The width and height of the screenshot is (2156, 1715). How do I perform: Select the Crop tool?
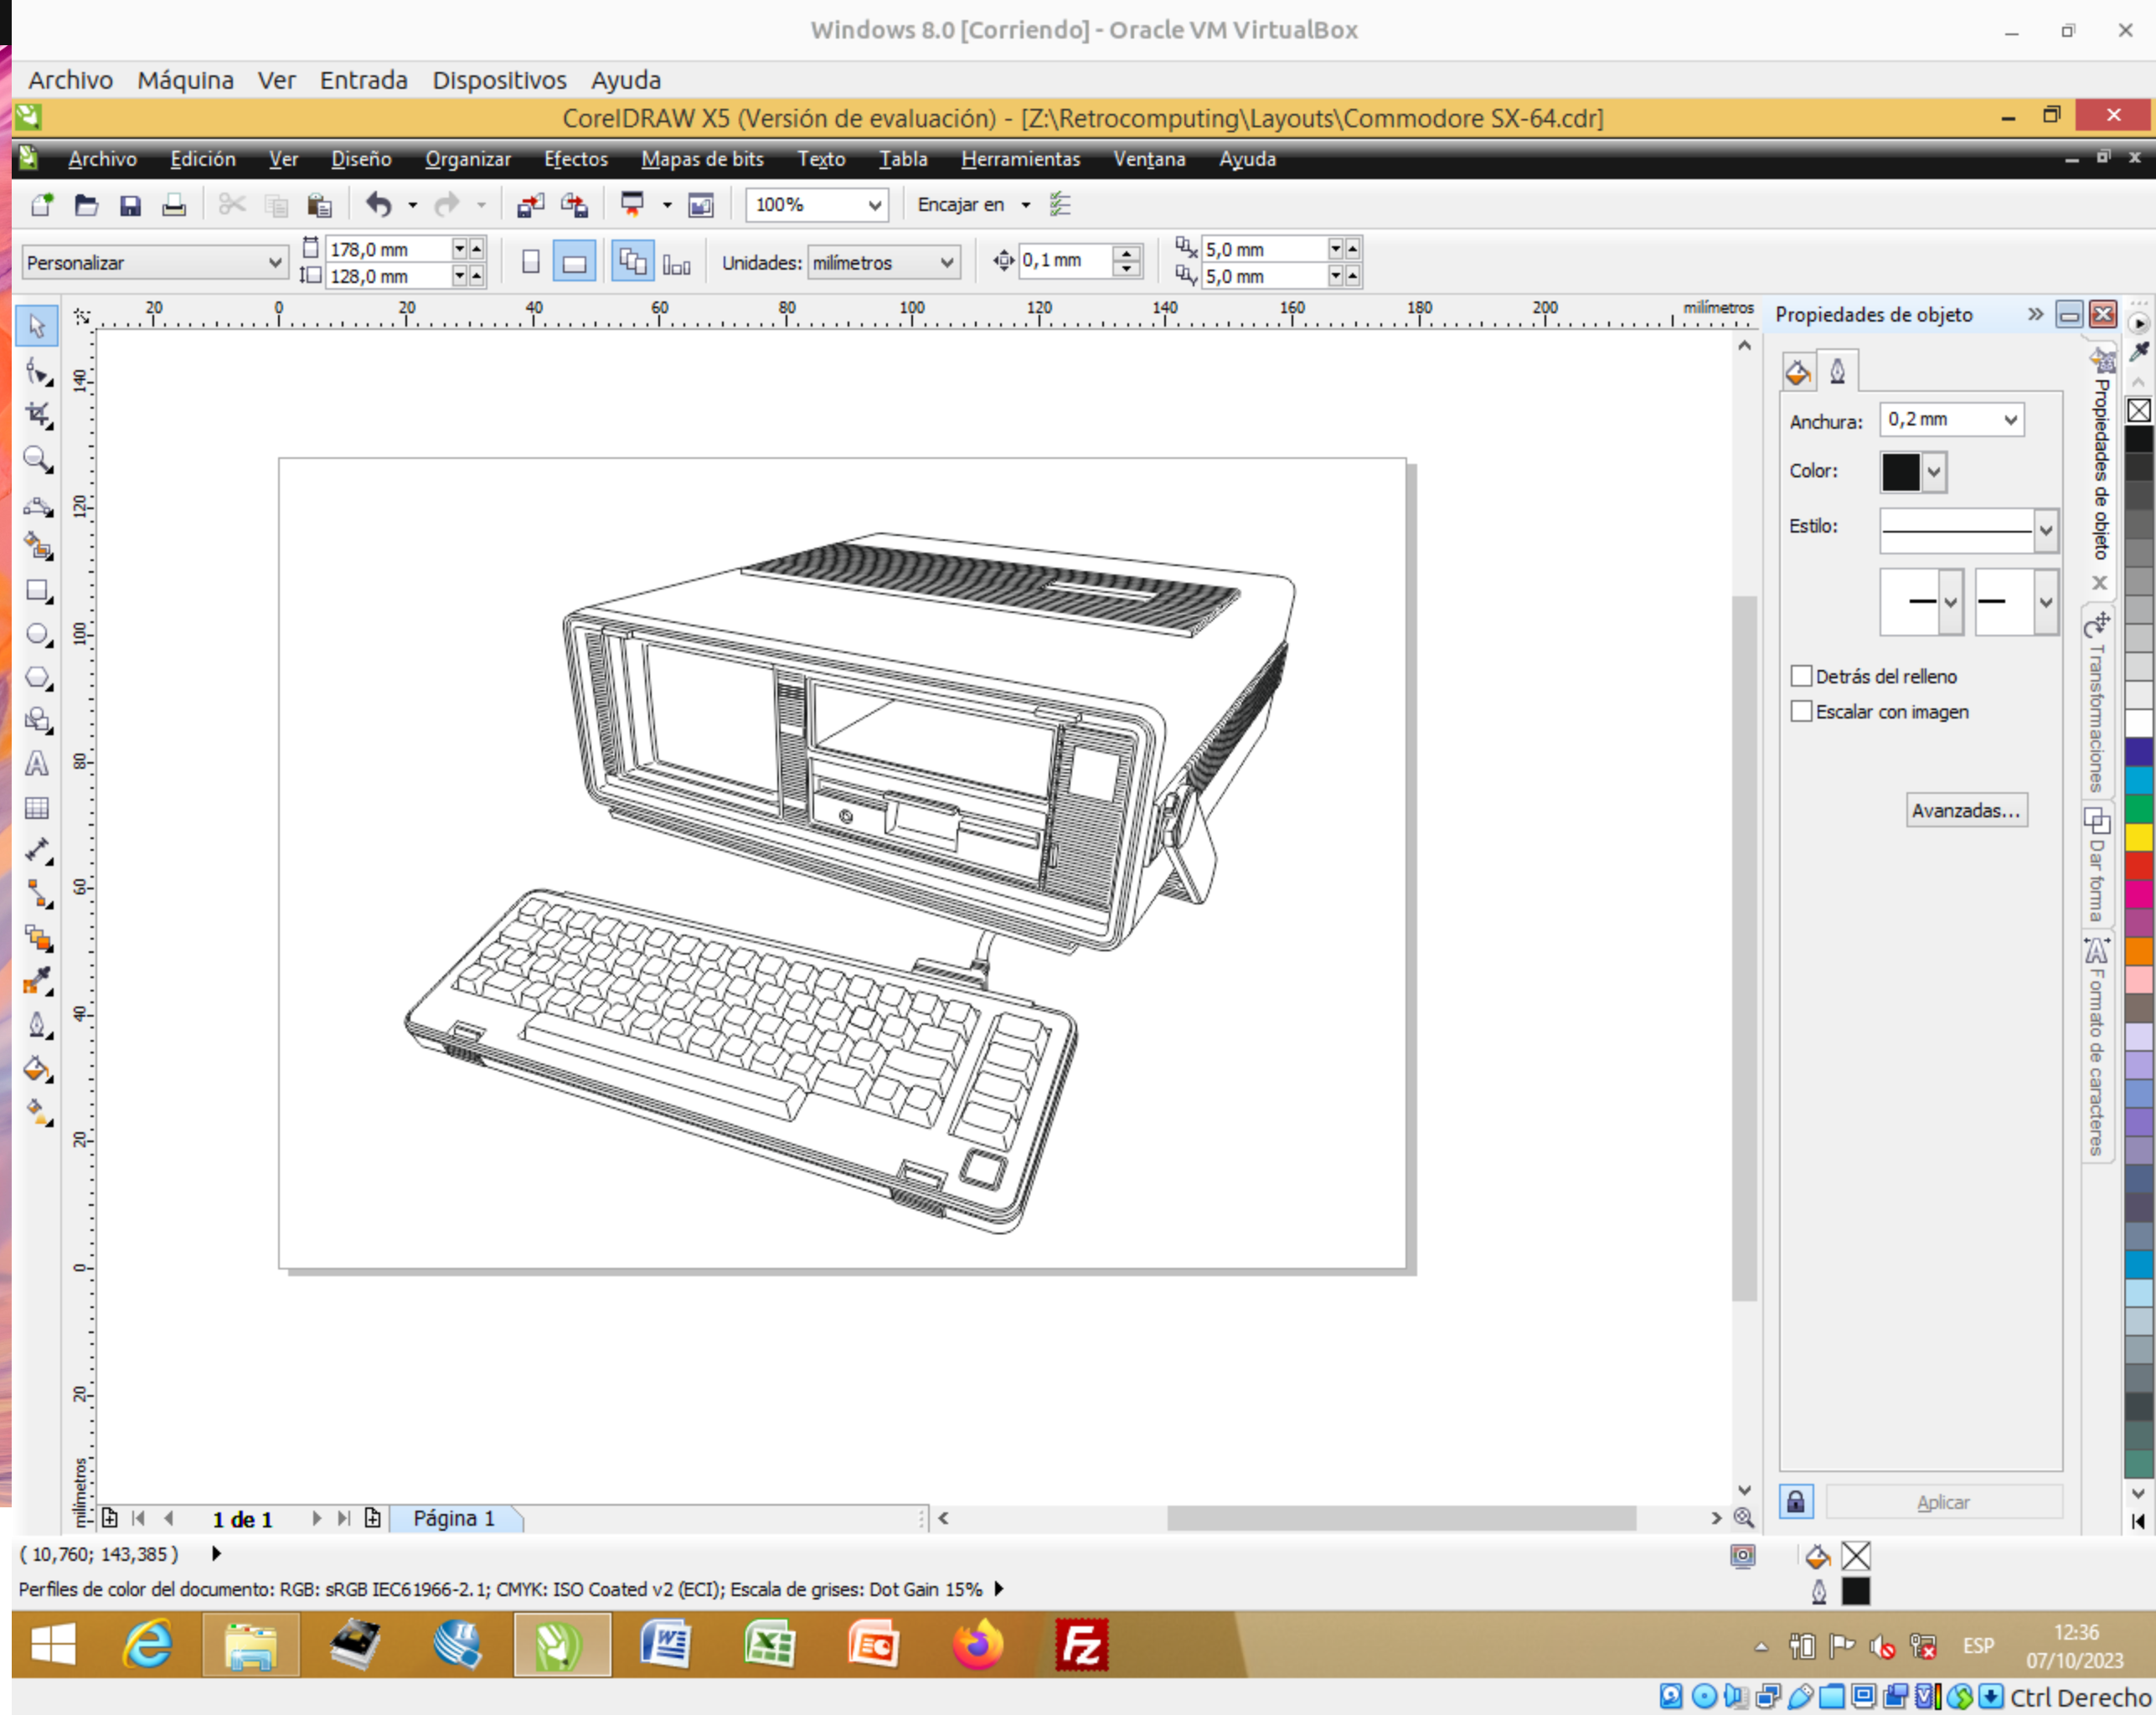coord(38,415)
